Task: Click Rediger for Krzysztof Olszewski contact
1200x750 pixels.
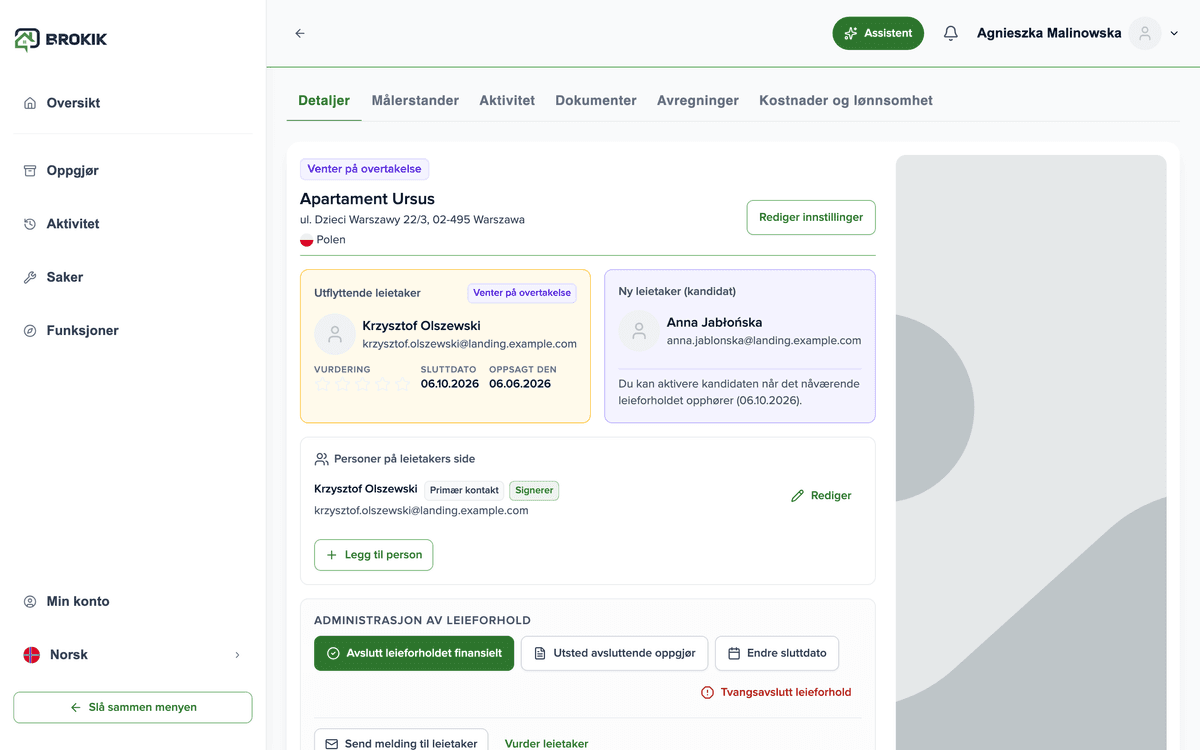Action: [821, 495]
